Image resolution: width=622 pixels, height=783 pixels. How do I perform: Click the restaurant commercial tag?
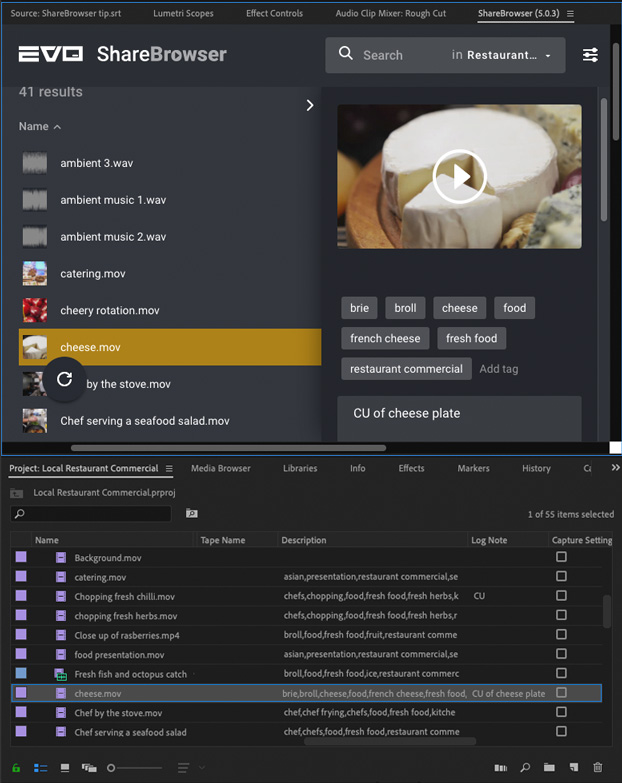406,369
